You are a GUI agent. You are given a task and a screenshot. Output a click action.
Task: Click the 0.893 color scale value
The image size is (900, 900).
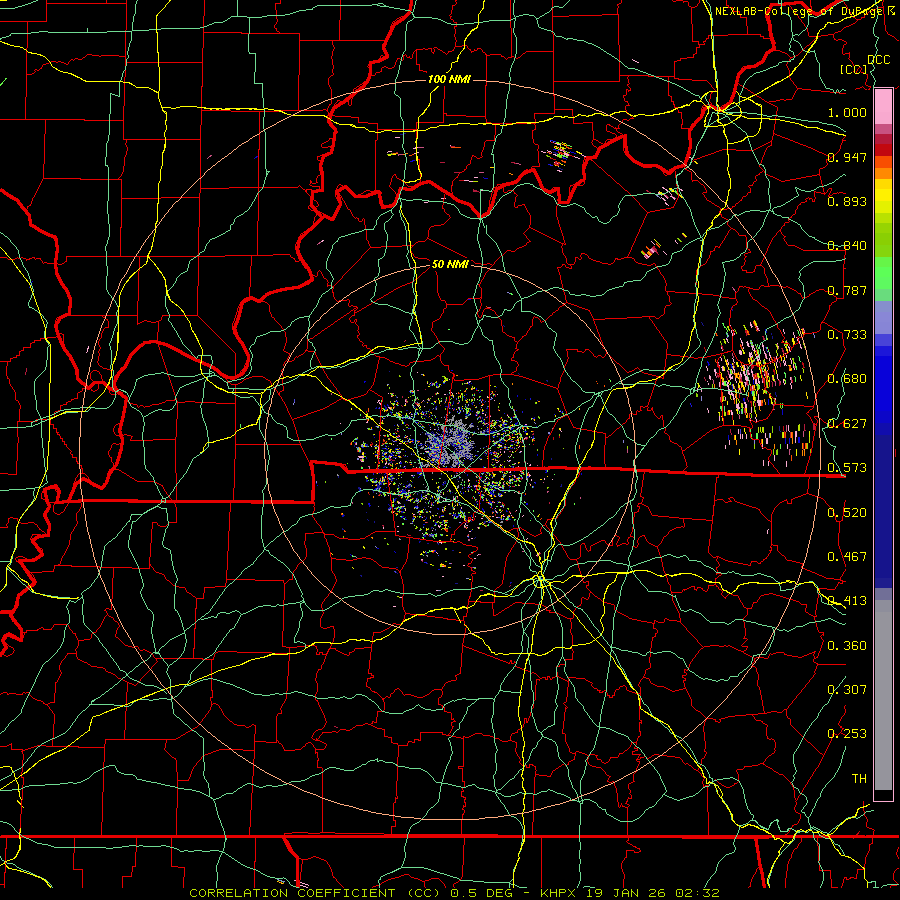point(847,201)
